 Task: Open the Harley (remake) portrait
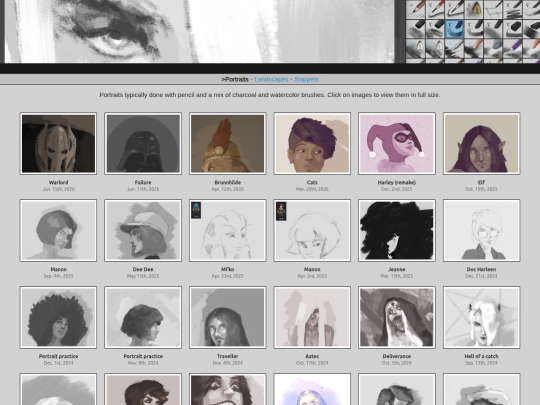tap(397, 143)
